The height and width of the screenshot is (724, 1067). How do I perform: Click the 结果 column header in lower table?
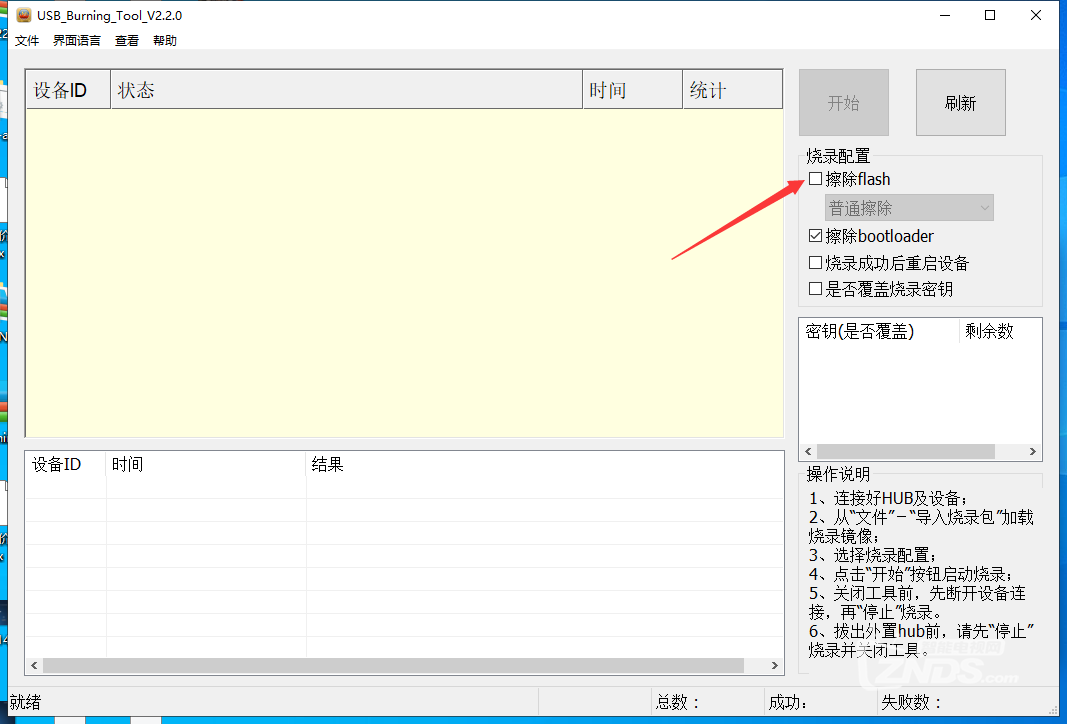(544, 465)
